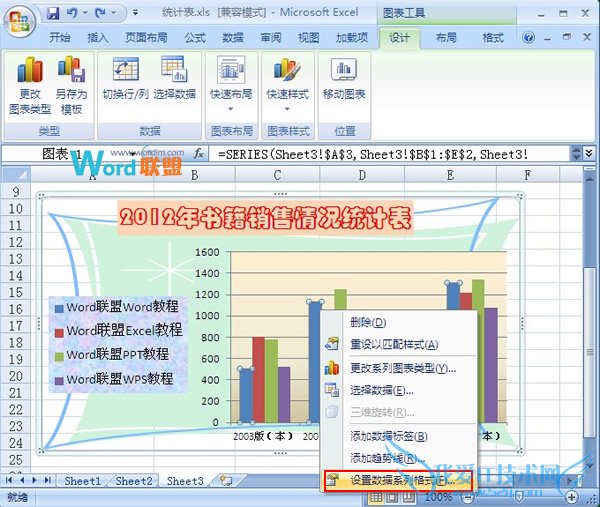600x507 pixels.
Task: Select column D header
Action: click(x=362, y=175)
